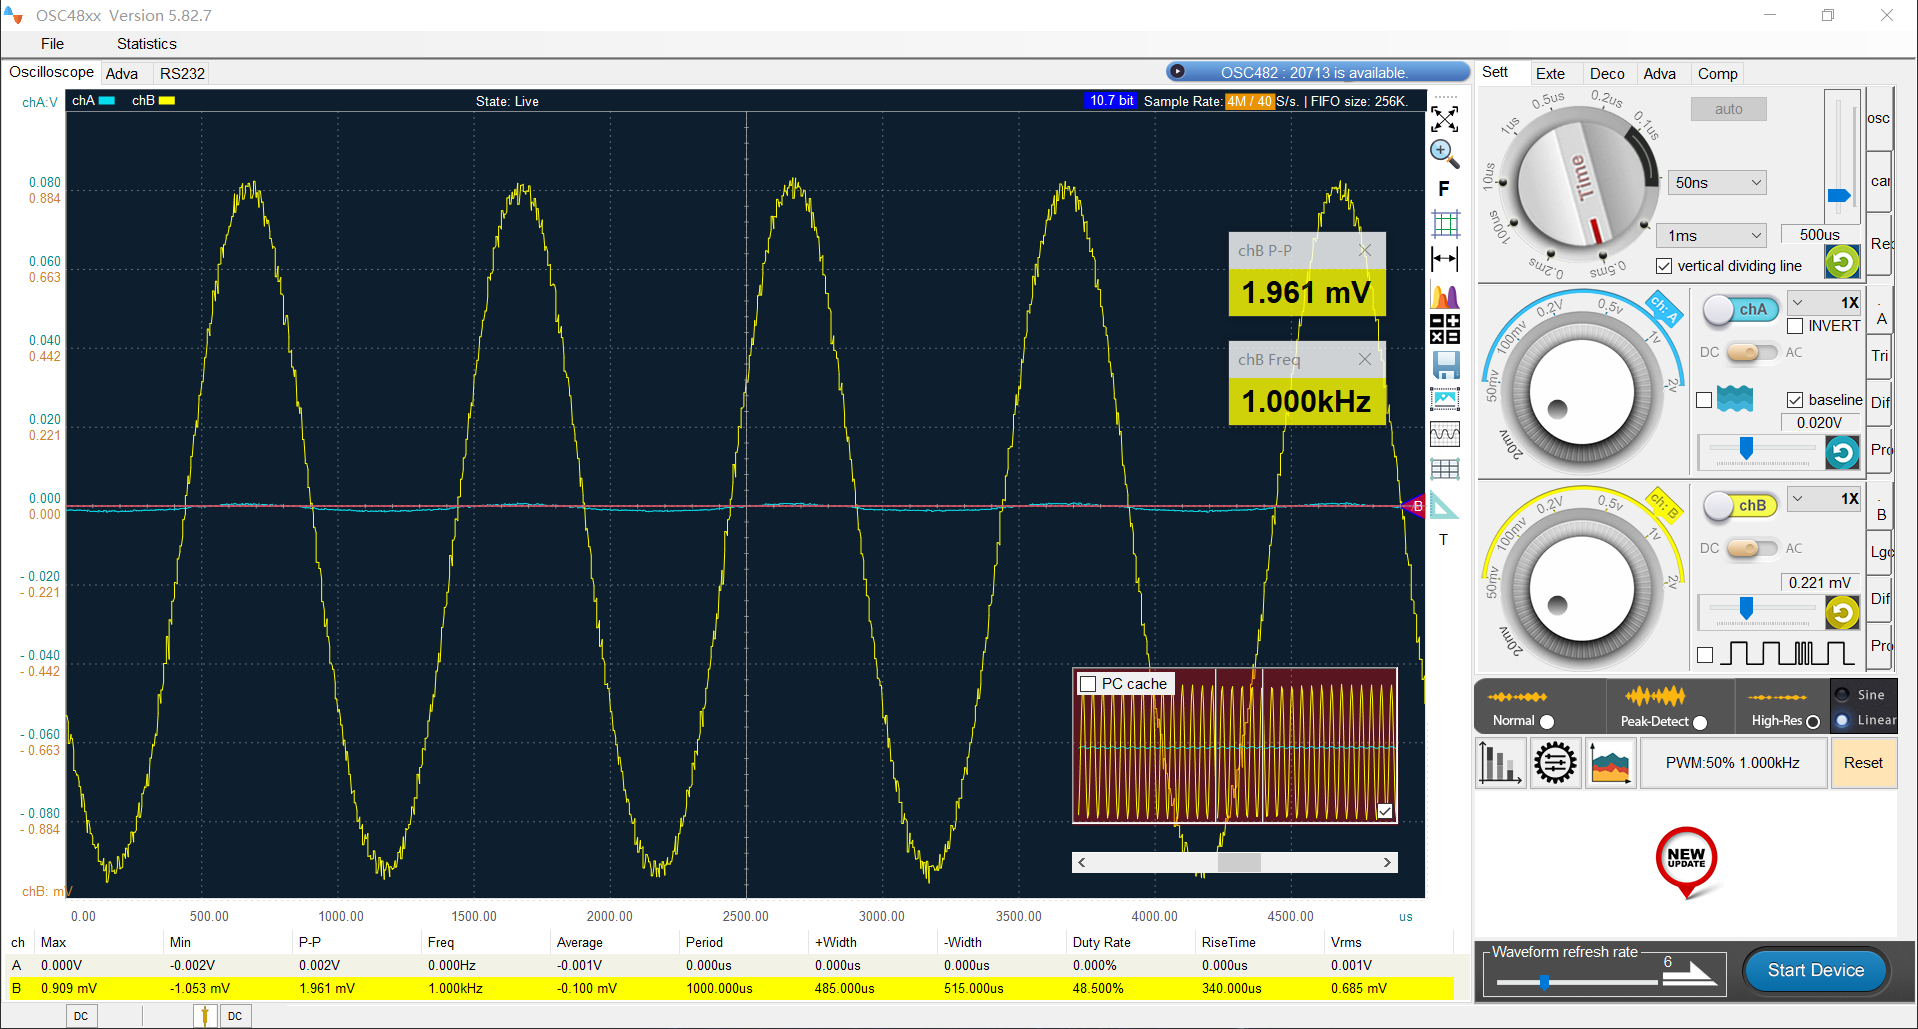Click the fit-to-screen expand arrows icon
Viewport: 1918px width, 1029px height.
pyautogui.click(x=1444, y=119)
